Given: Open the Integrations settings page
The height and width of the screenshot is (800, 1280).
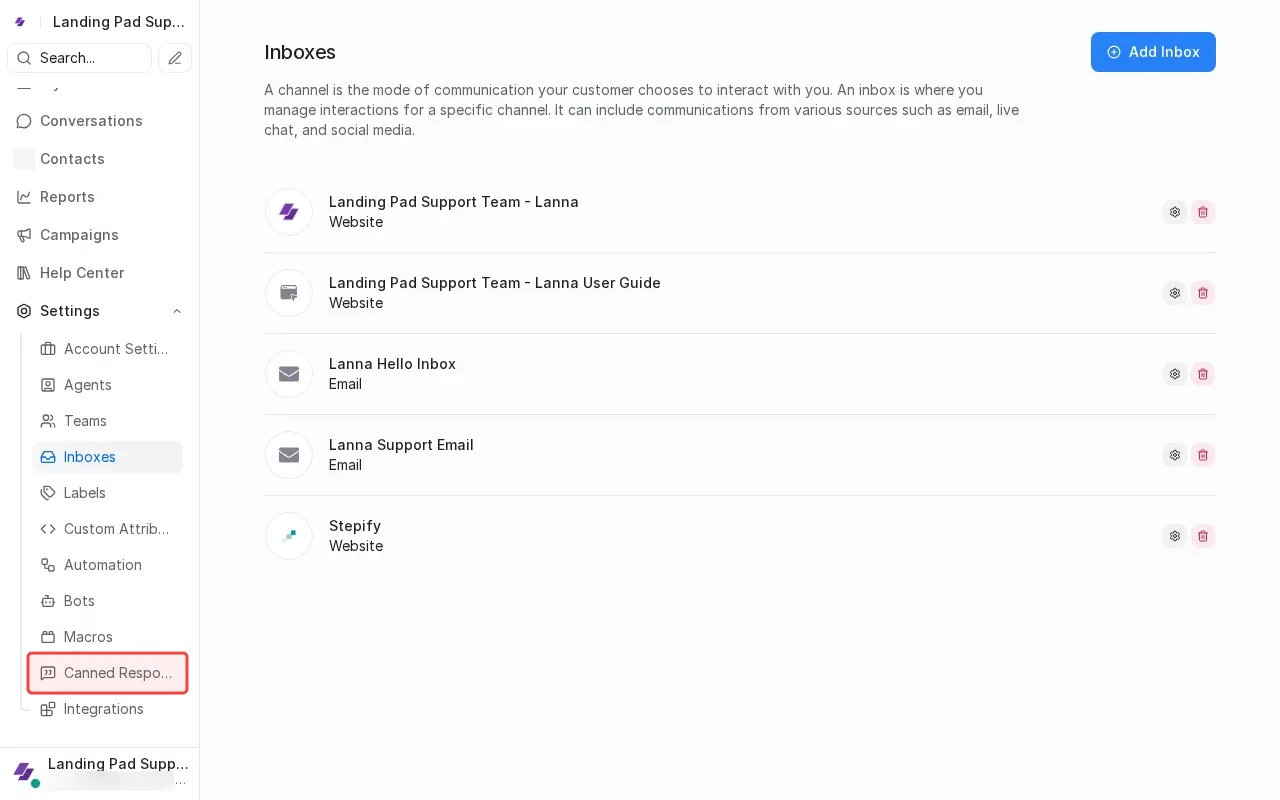Looking at the screenshot, I should click(104, 709).
